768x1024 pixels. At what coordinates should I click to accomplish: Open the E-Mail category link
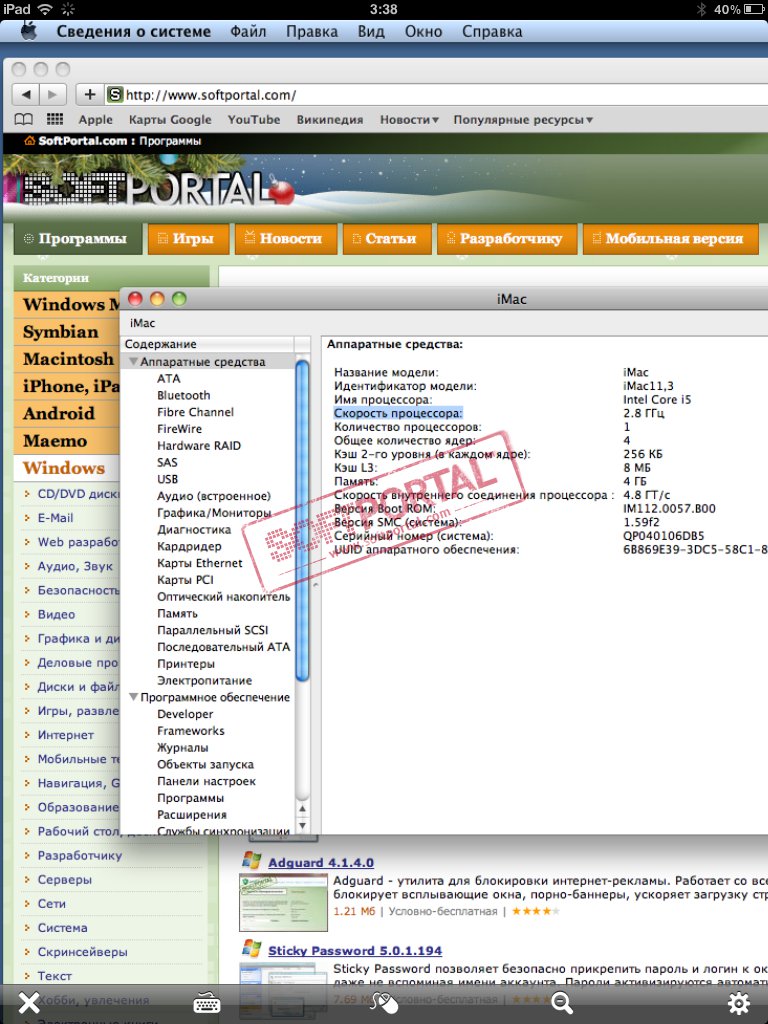[x=55, y=518]
